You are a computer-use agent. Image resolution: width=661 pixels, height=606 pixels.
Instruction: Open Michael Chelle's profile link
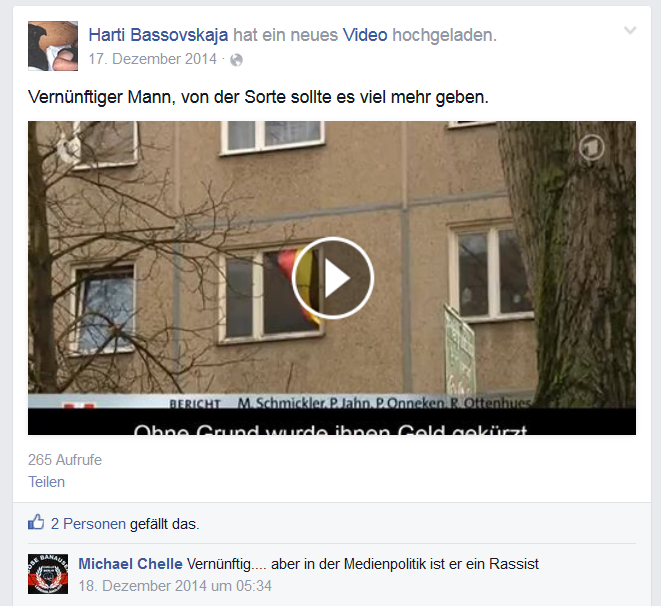(130, 564)
